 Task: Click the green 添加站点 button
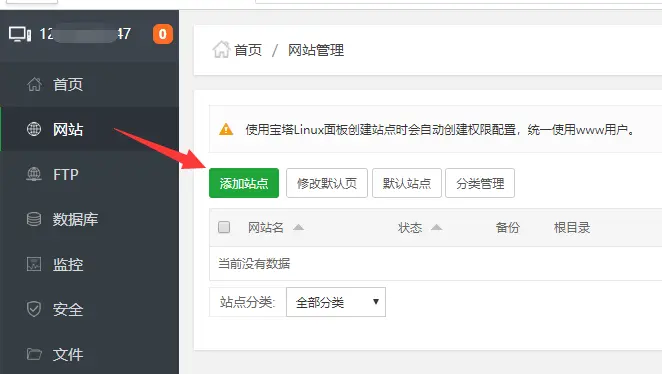pos(244,183)
